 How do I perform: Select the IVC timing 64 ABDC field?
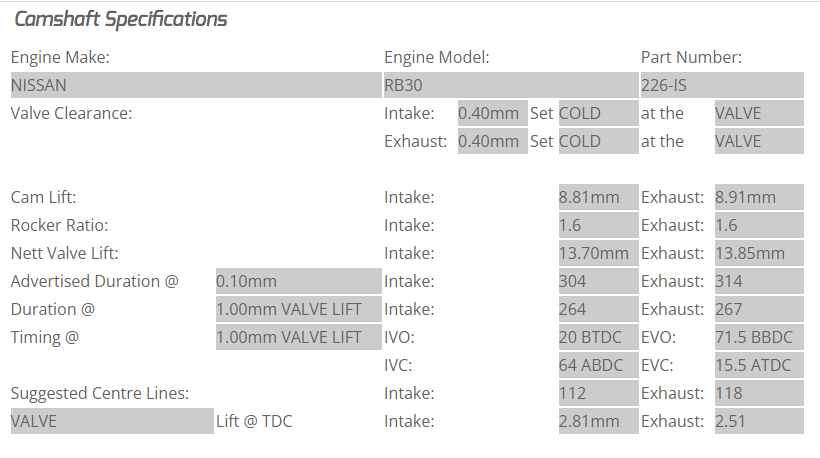[x=598, y=365]
